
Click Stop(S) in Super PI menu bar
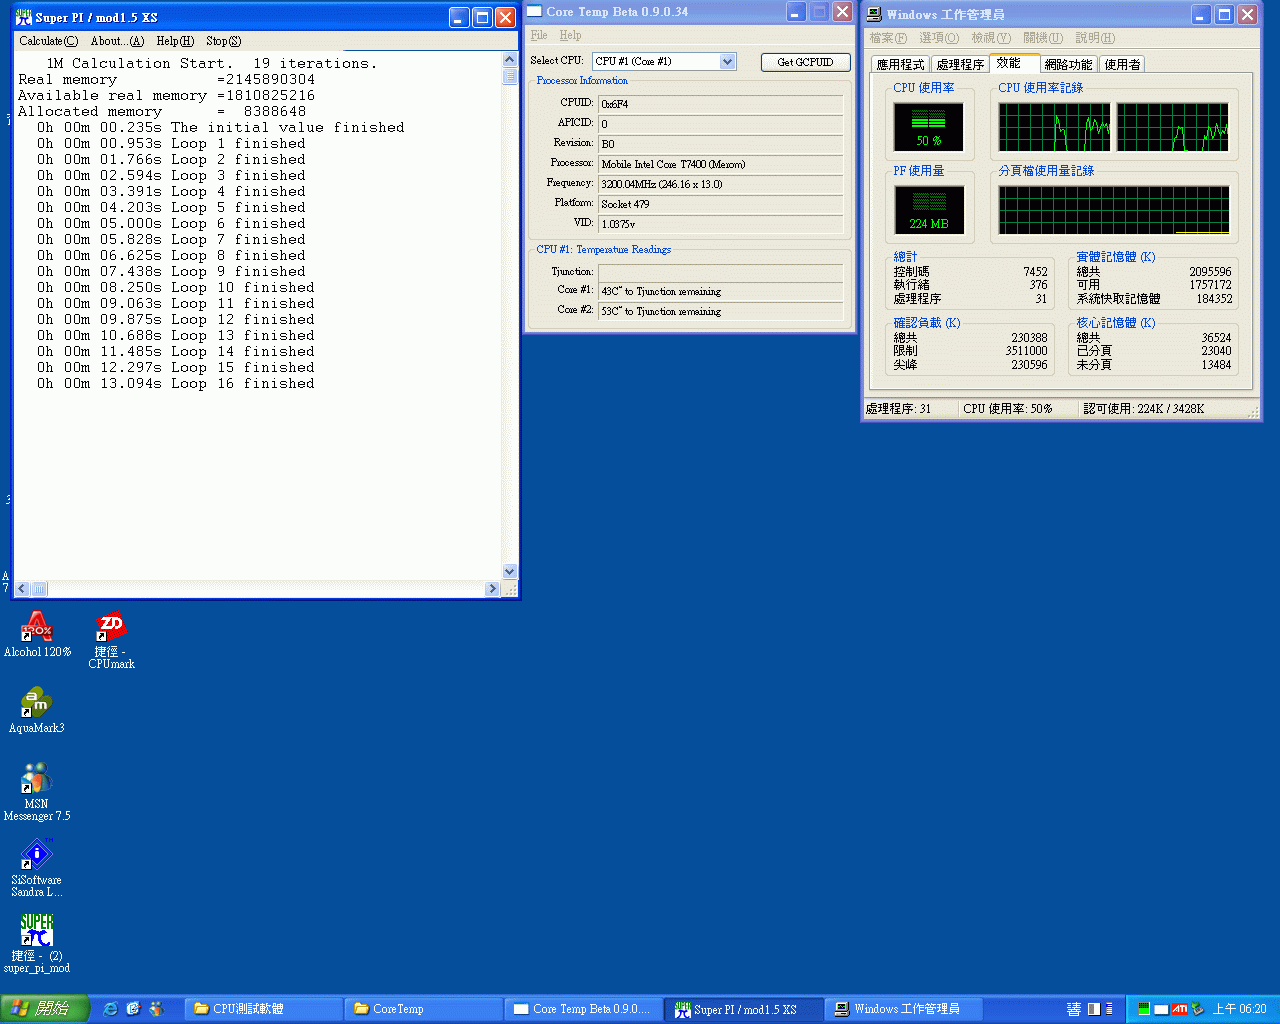(223, 40)
